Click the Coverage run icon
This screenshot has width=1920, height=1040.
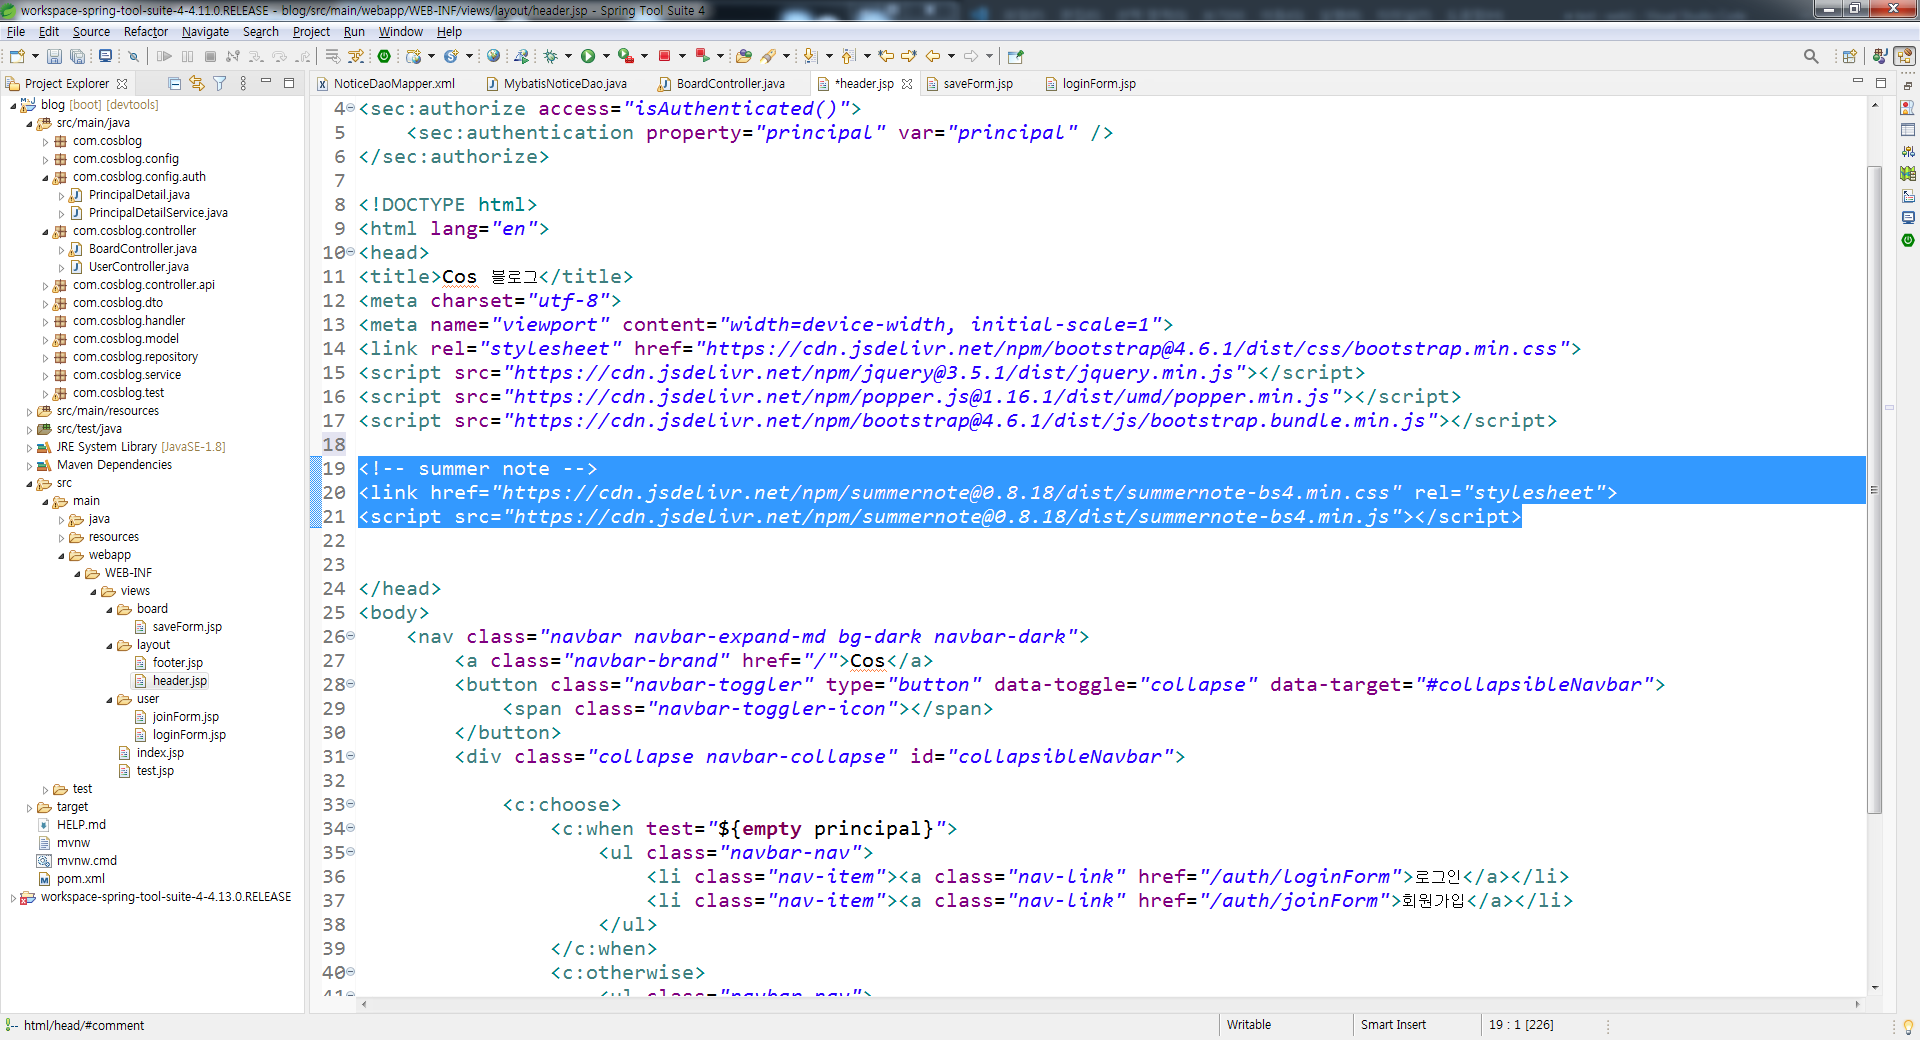tap(625, 56)
